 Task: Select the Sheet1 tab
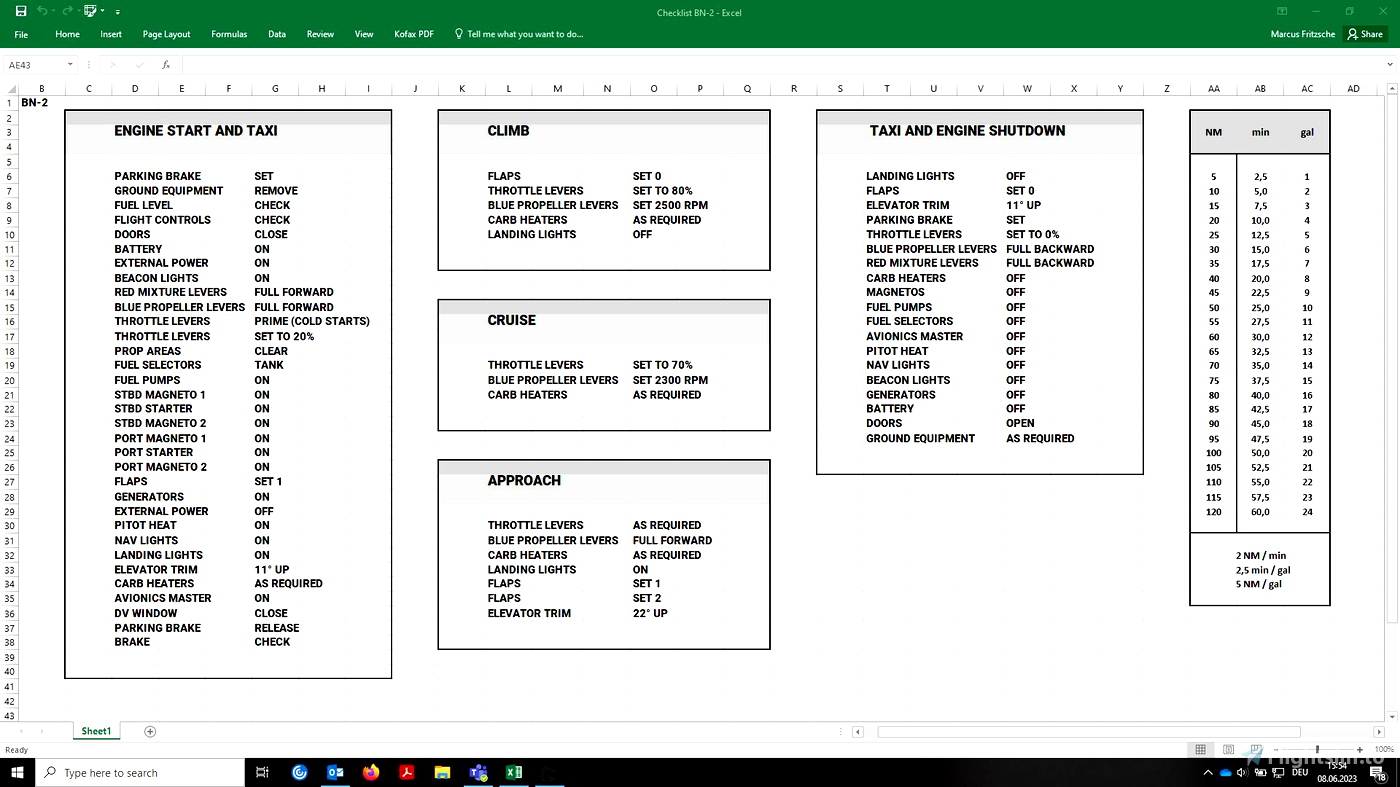pyautogui.click(x=96, y=731)
